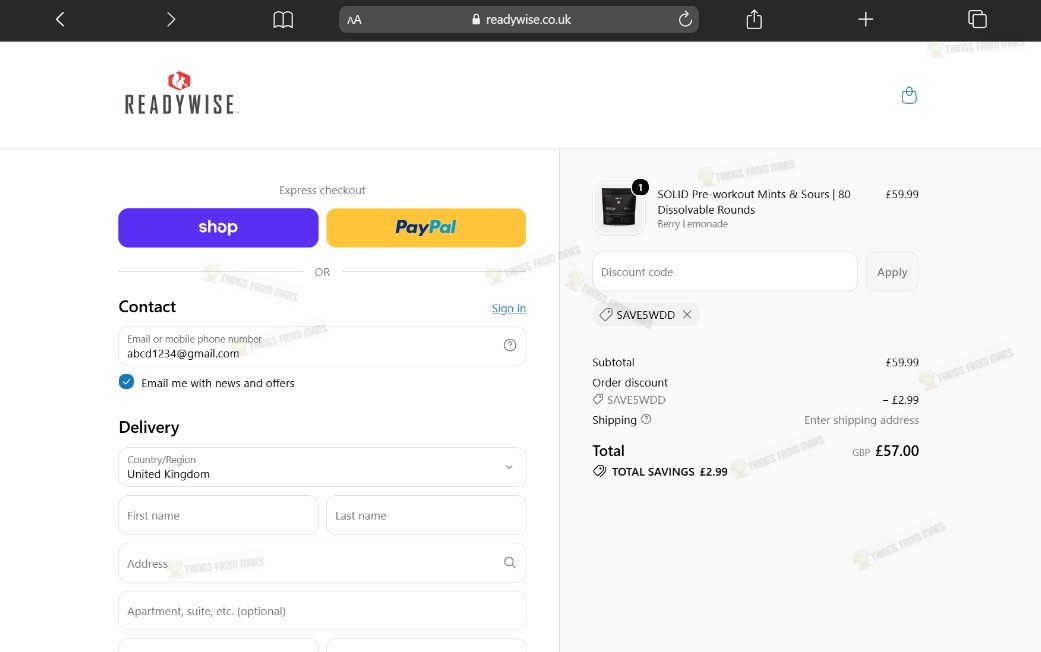Click the Shipping info question mark icon
1041x652 pixels.
coord(646,419)
